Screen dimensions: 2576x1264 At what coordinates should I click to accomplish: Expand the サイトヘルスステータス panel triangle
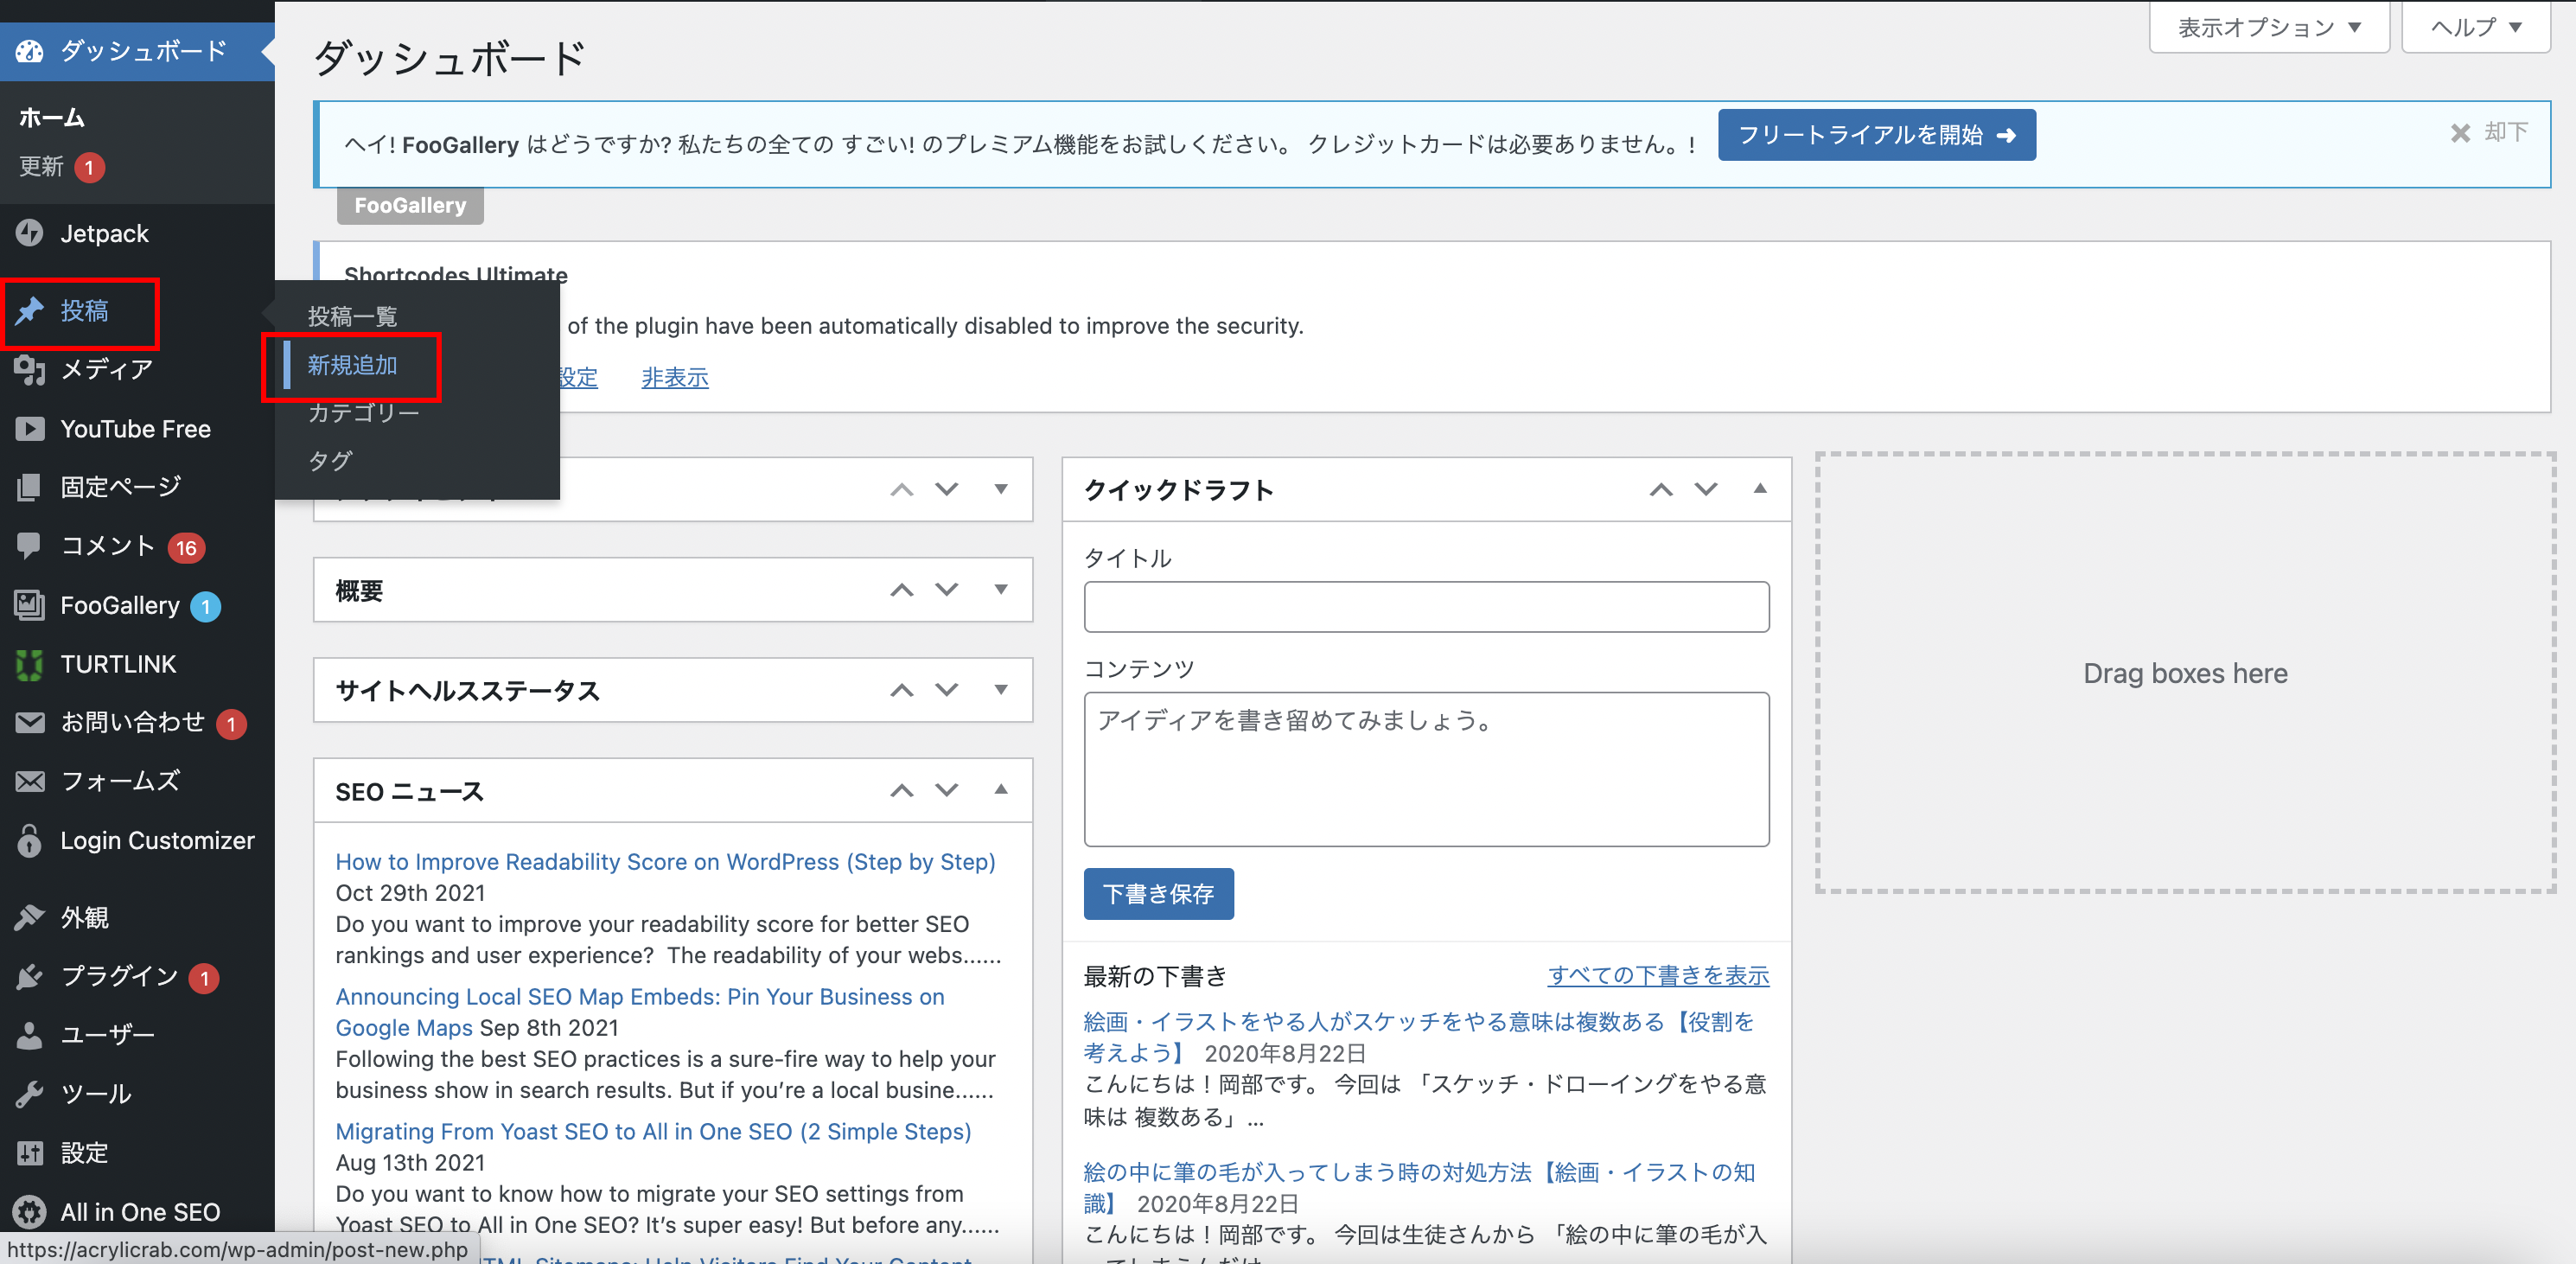click(x=1001, y=690)
